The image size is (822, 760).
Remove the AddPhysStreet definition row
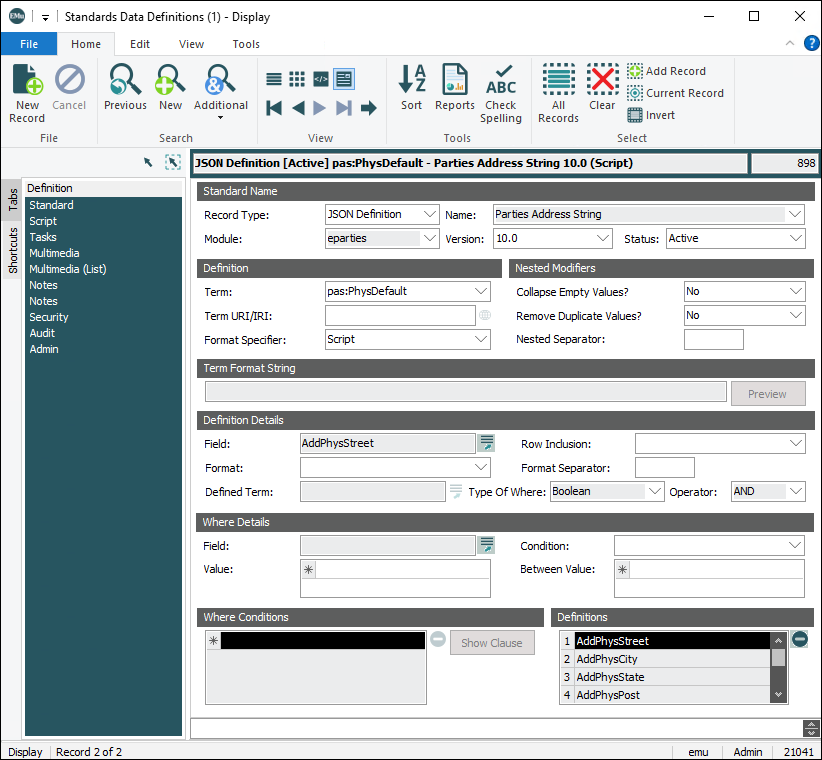coord(799,640)
